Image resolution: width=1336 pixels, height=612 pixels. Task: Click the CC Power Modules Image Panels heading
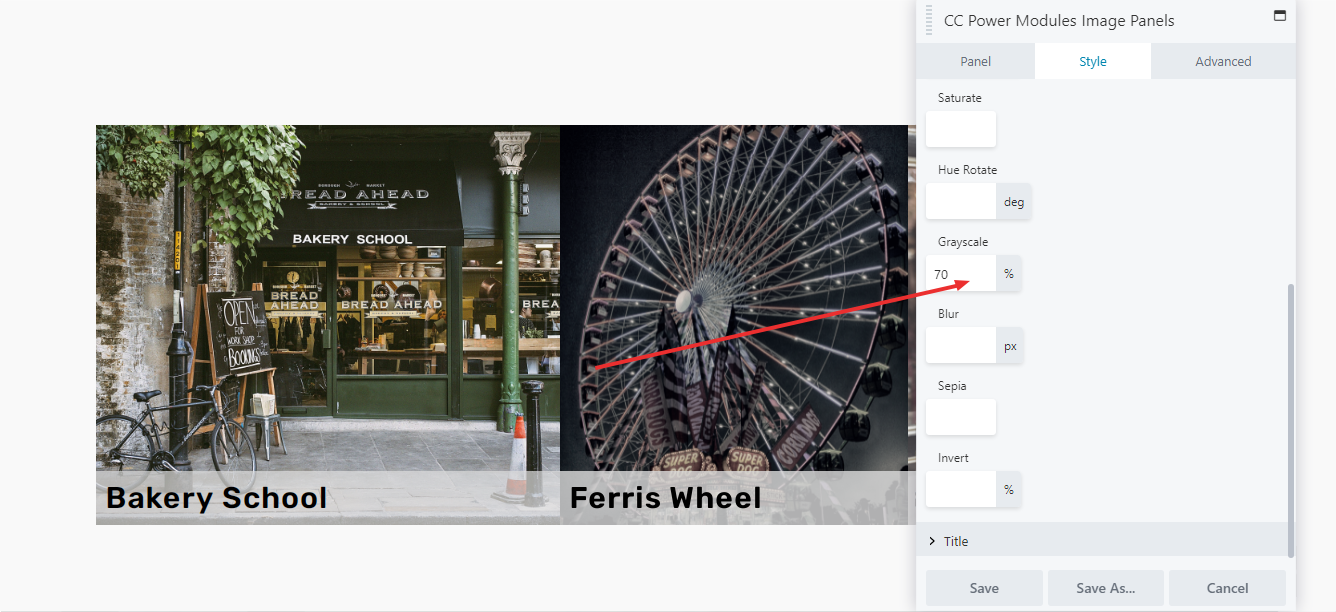tap(1059, 20)
